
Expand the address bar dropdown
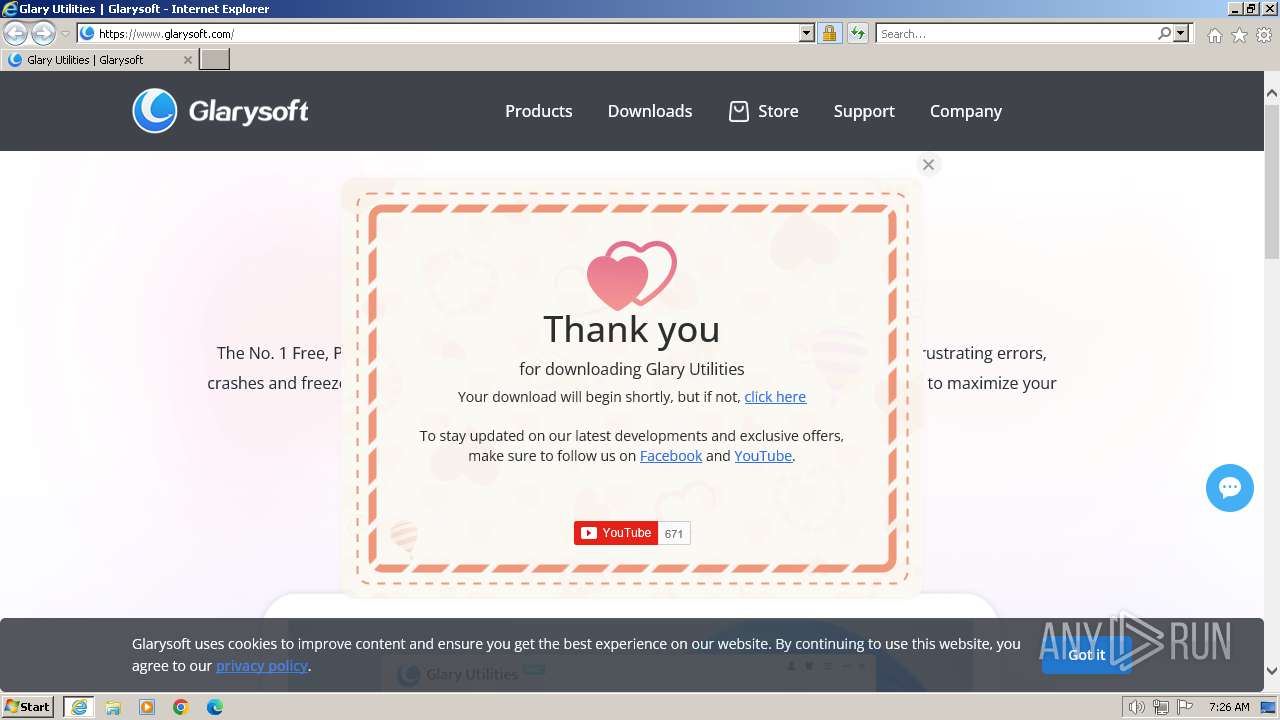pyautogui.click(x=807, y=33)
